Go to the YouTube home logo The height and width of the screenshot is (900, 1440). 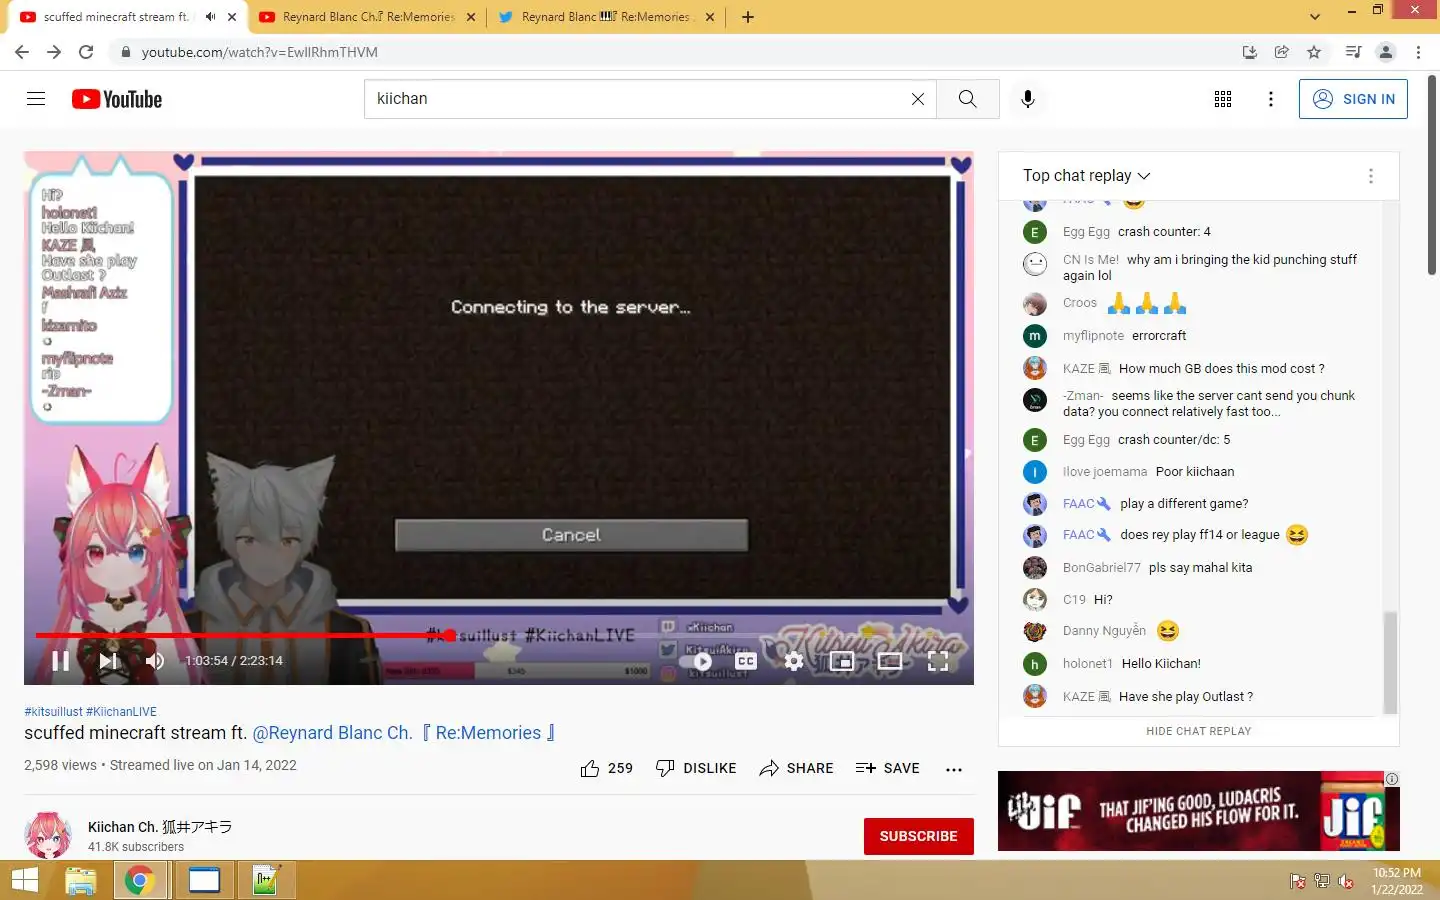[x=117, y=99]
